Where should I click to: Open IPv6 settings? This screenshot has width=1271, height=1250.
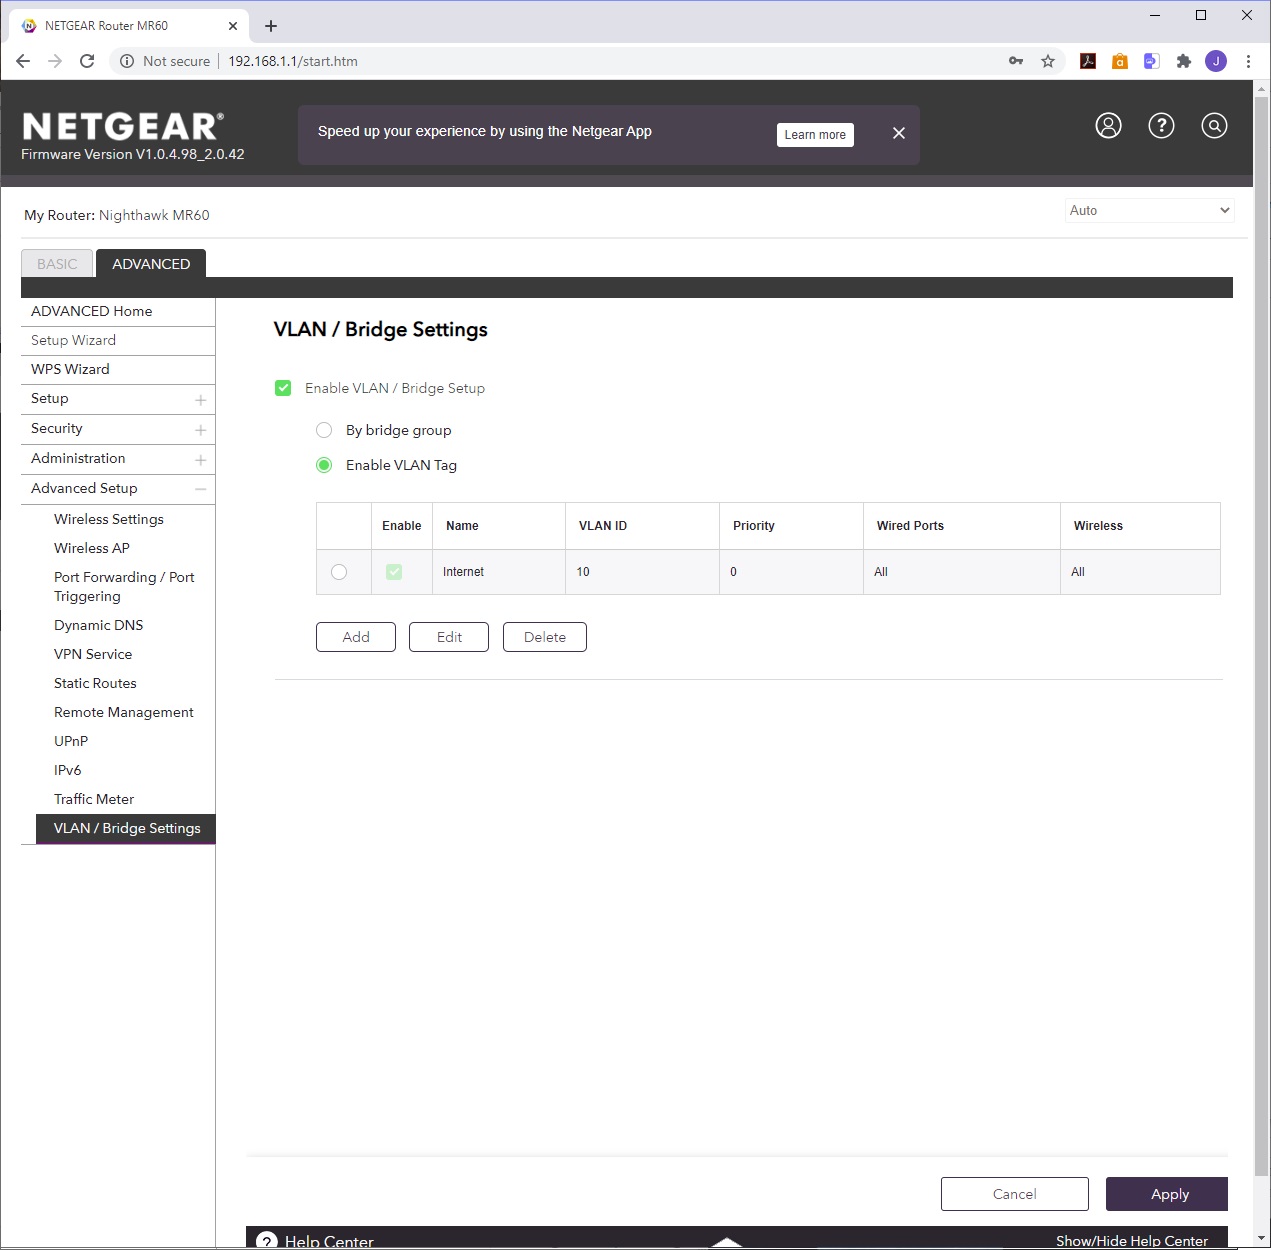click(68, 770)
